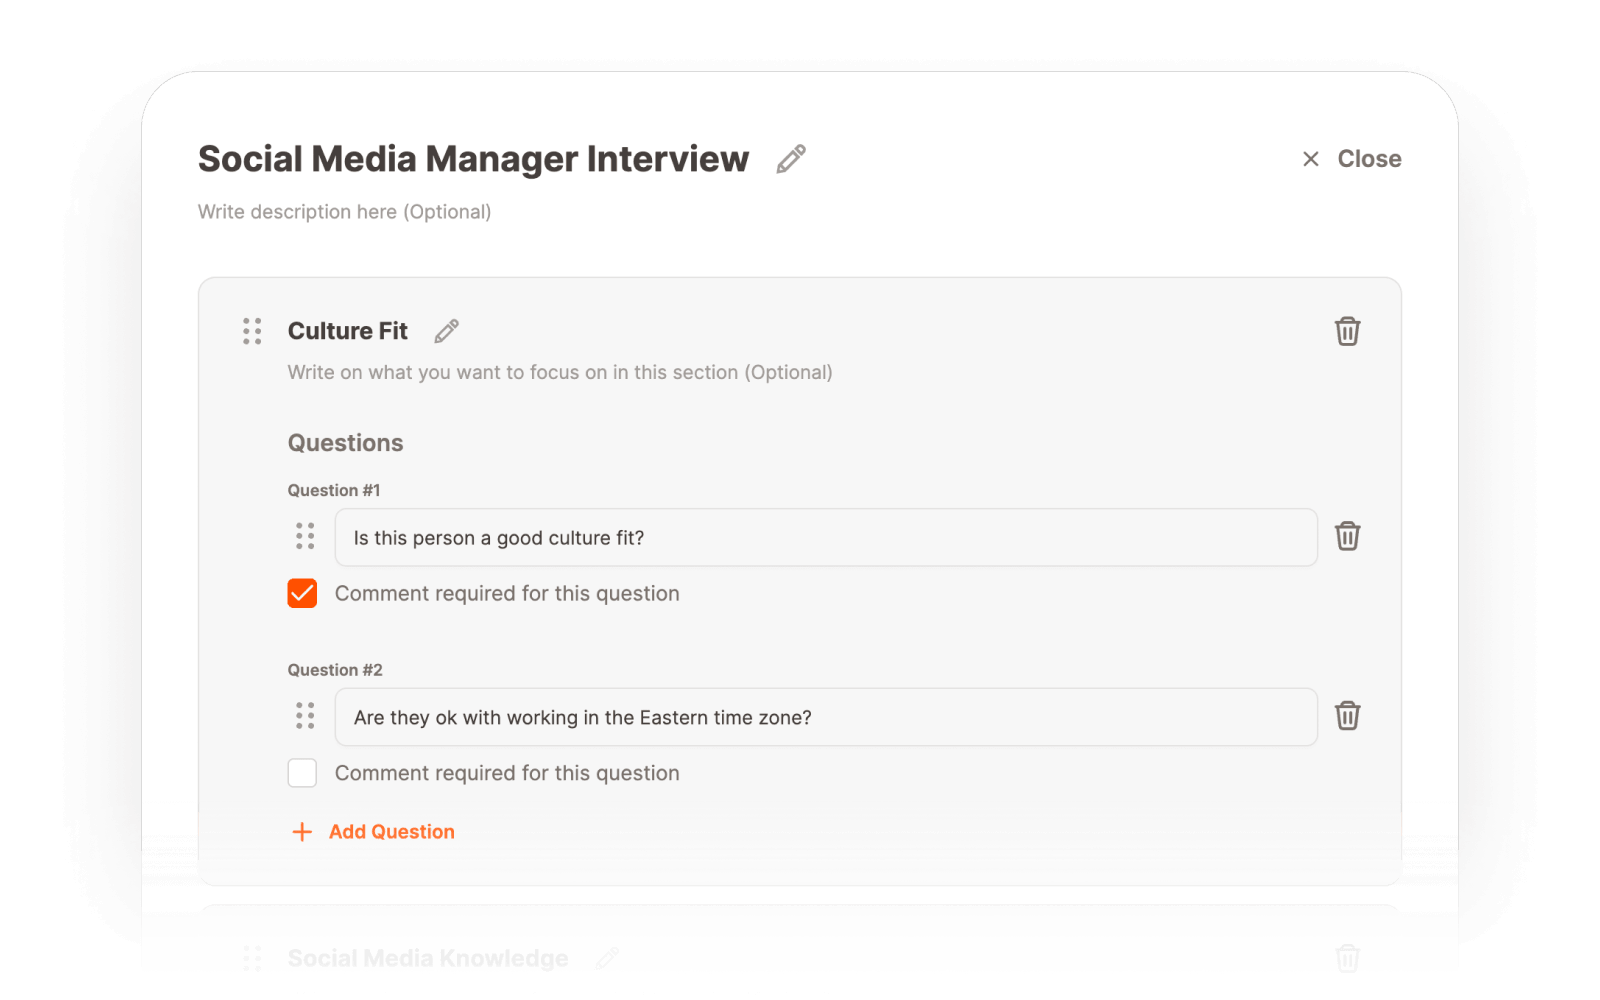
Task: Click the drag handle for Question #1
Action: click(x=305, y=536)
